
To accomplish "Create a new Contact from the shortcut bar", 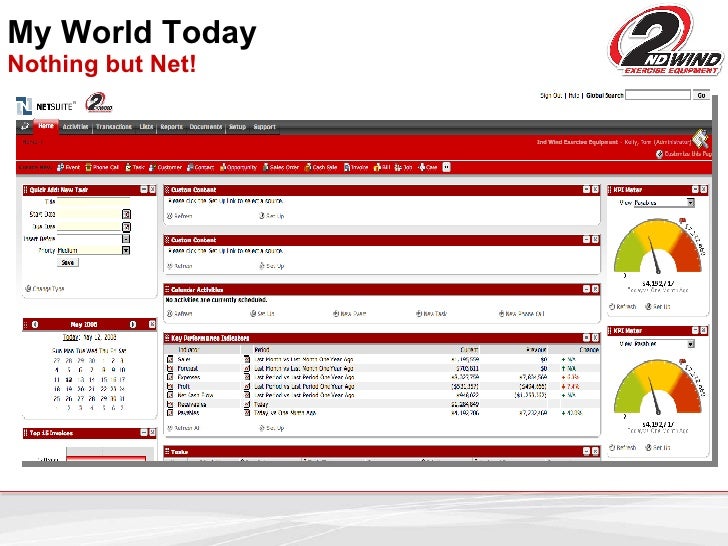I will pos(200,167).
